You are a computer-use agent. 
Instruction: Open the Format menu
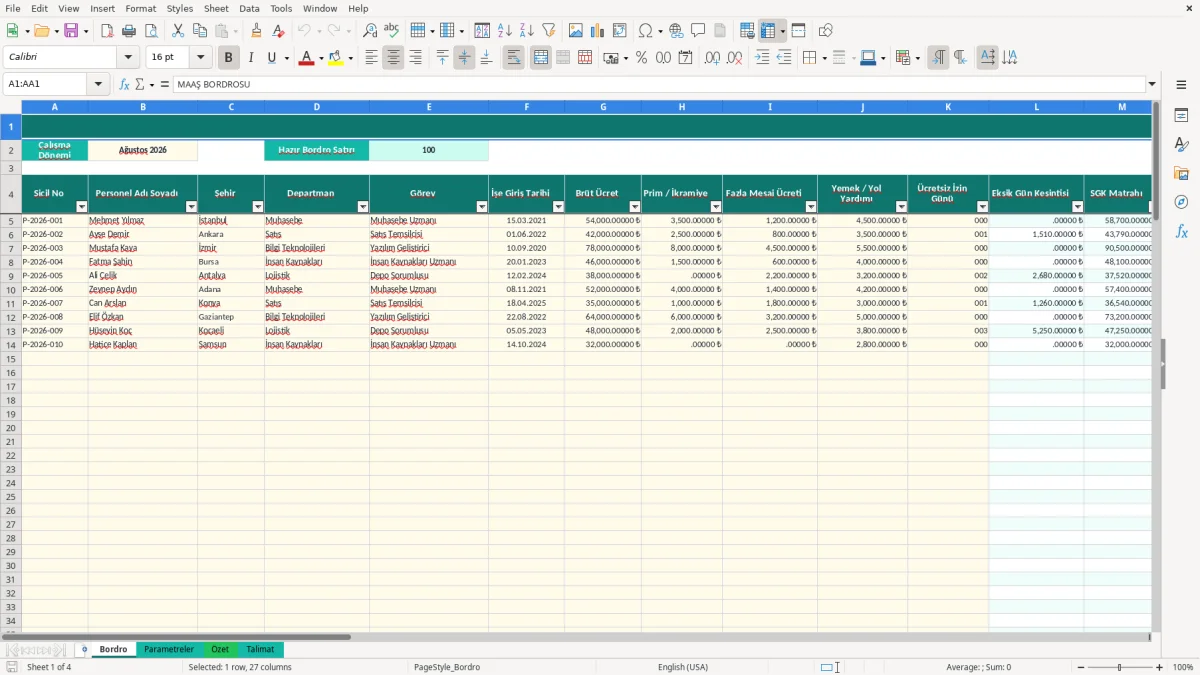(x=141, y=8)
